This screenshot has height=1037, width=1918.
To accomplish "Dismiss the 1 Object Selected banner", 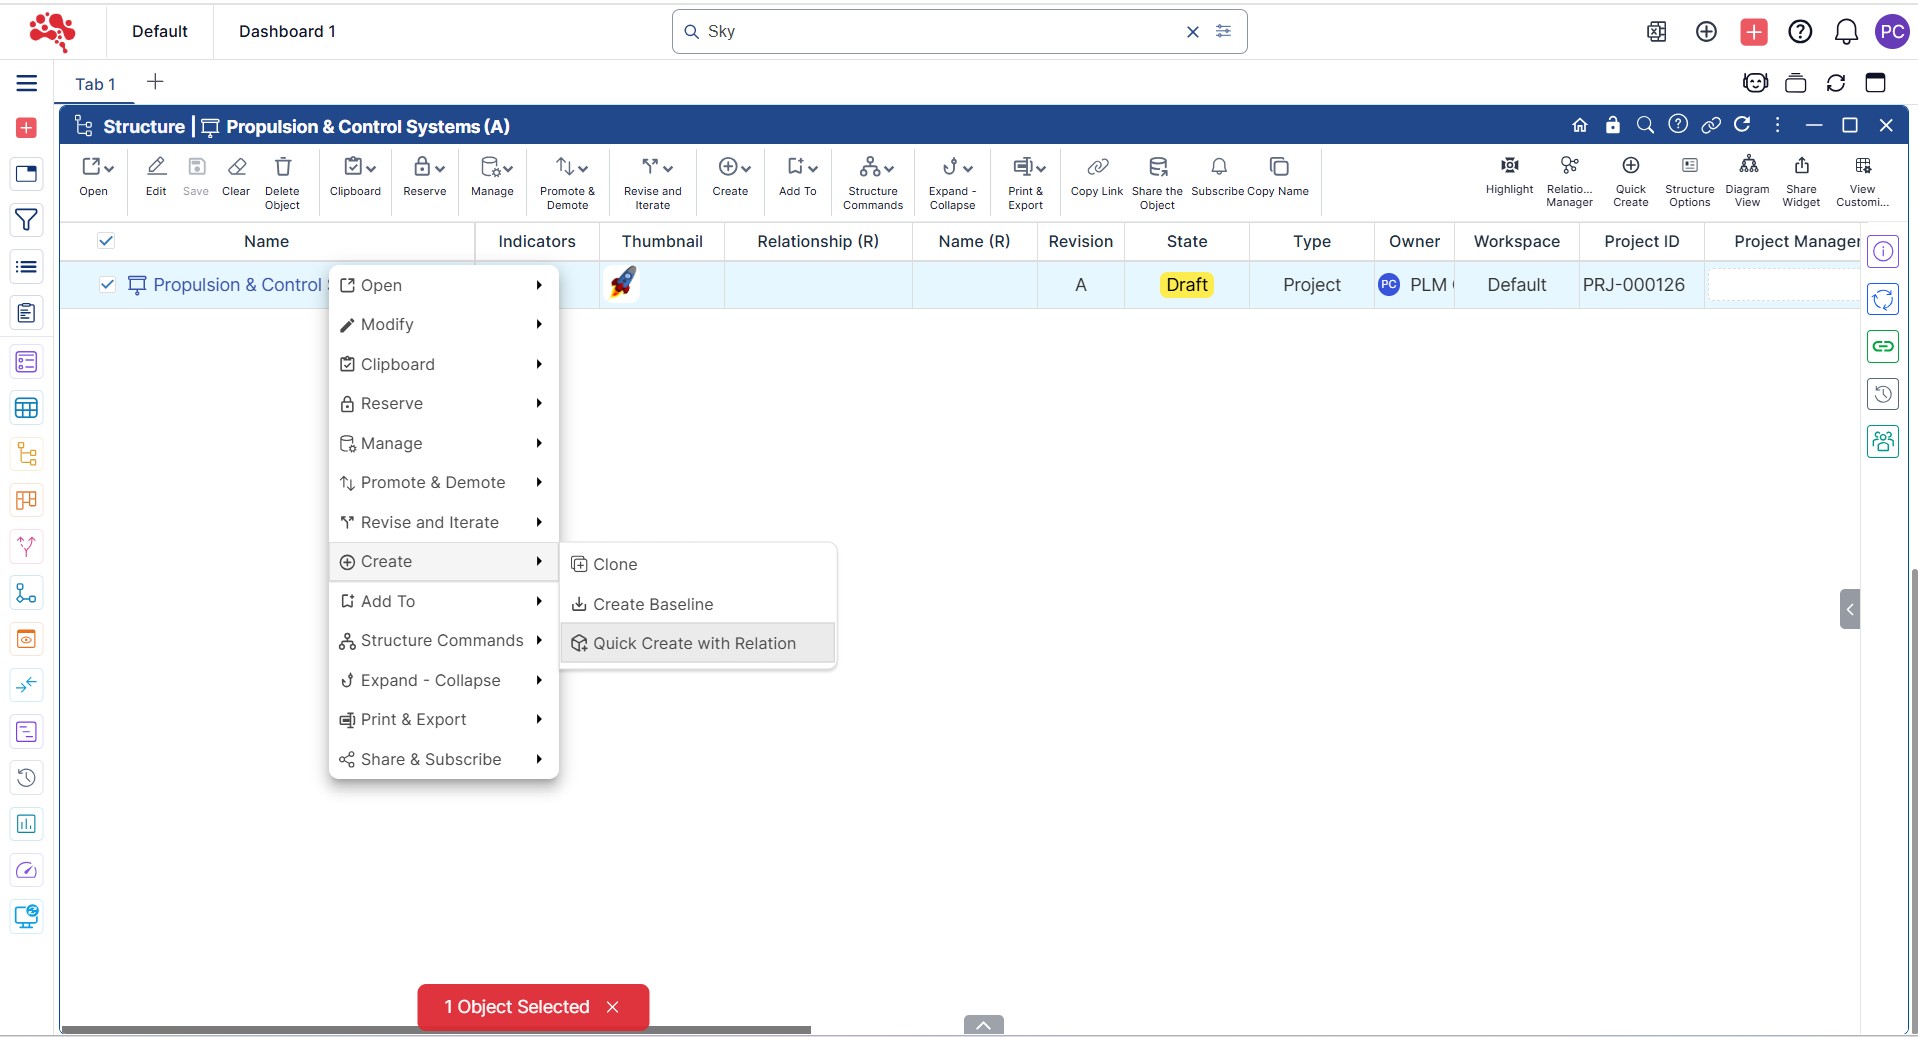I will coord(613,1007).
